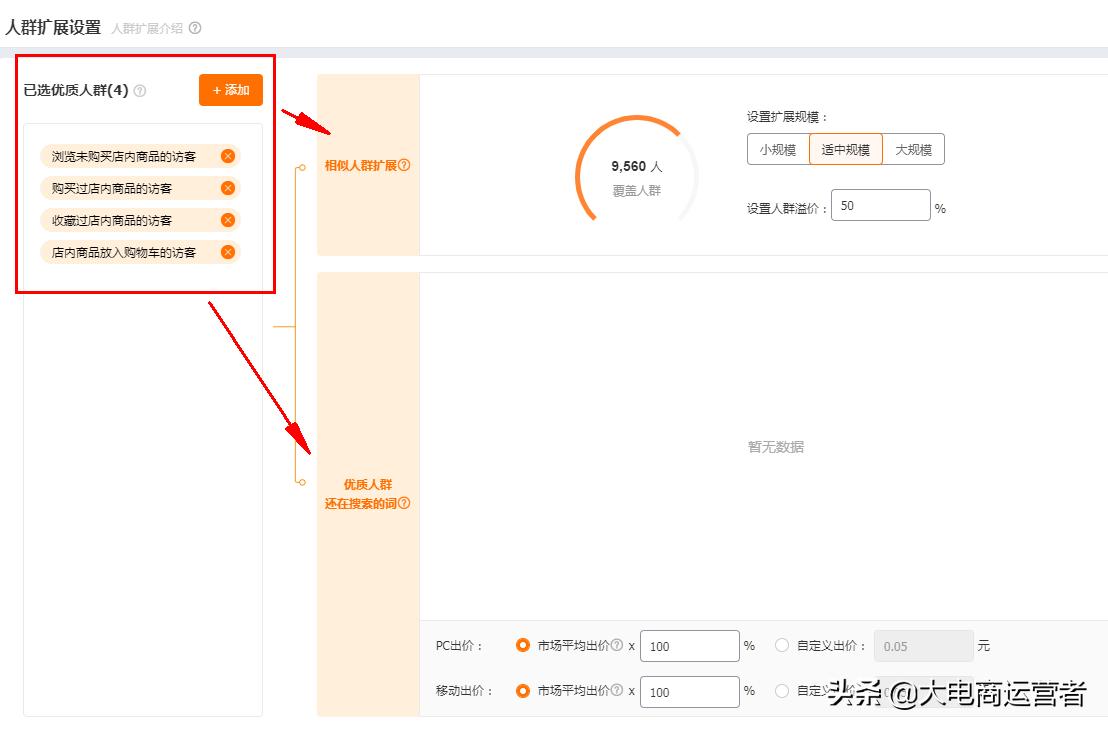Select 小规模 expansion scale

point(778,149)
